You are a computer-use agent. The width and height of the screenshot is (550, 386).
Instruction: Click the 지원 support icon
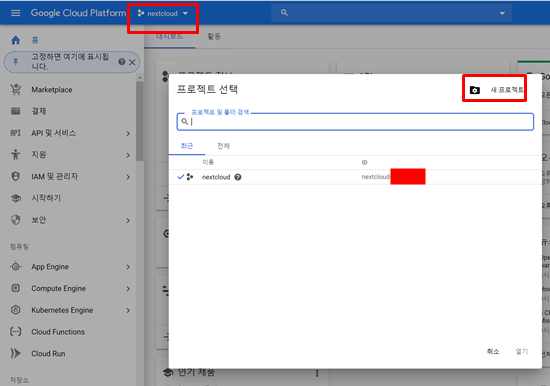pos(15,154)
